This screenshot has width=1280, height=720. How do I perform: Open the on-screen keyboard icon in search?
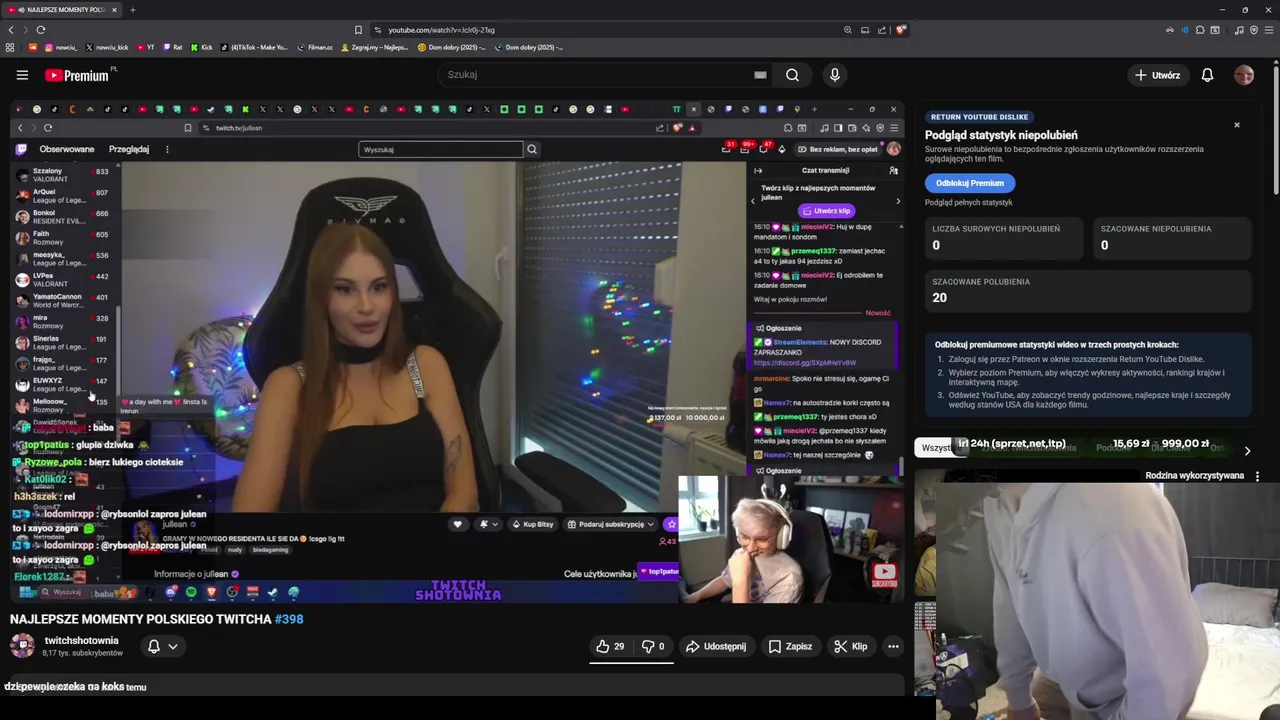[x=760, y=75]
